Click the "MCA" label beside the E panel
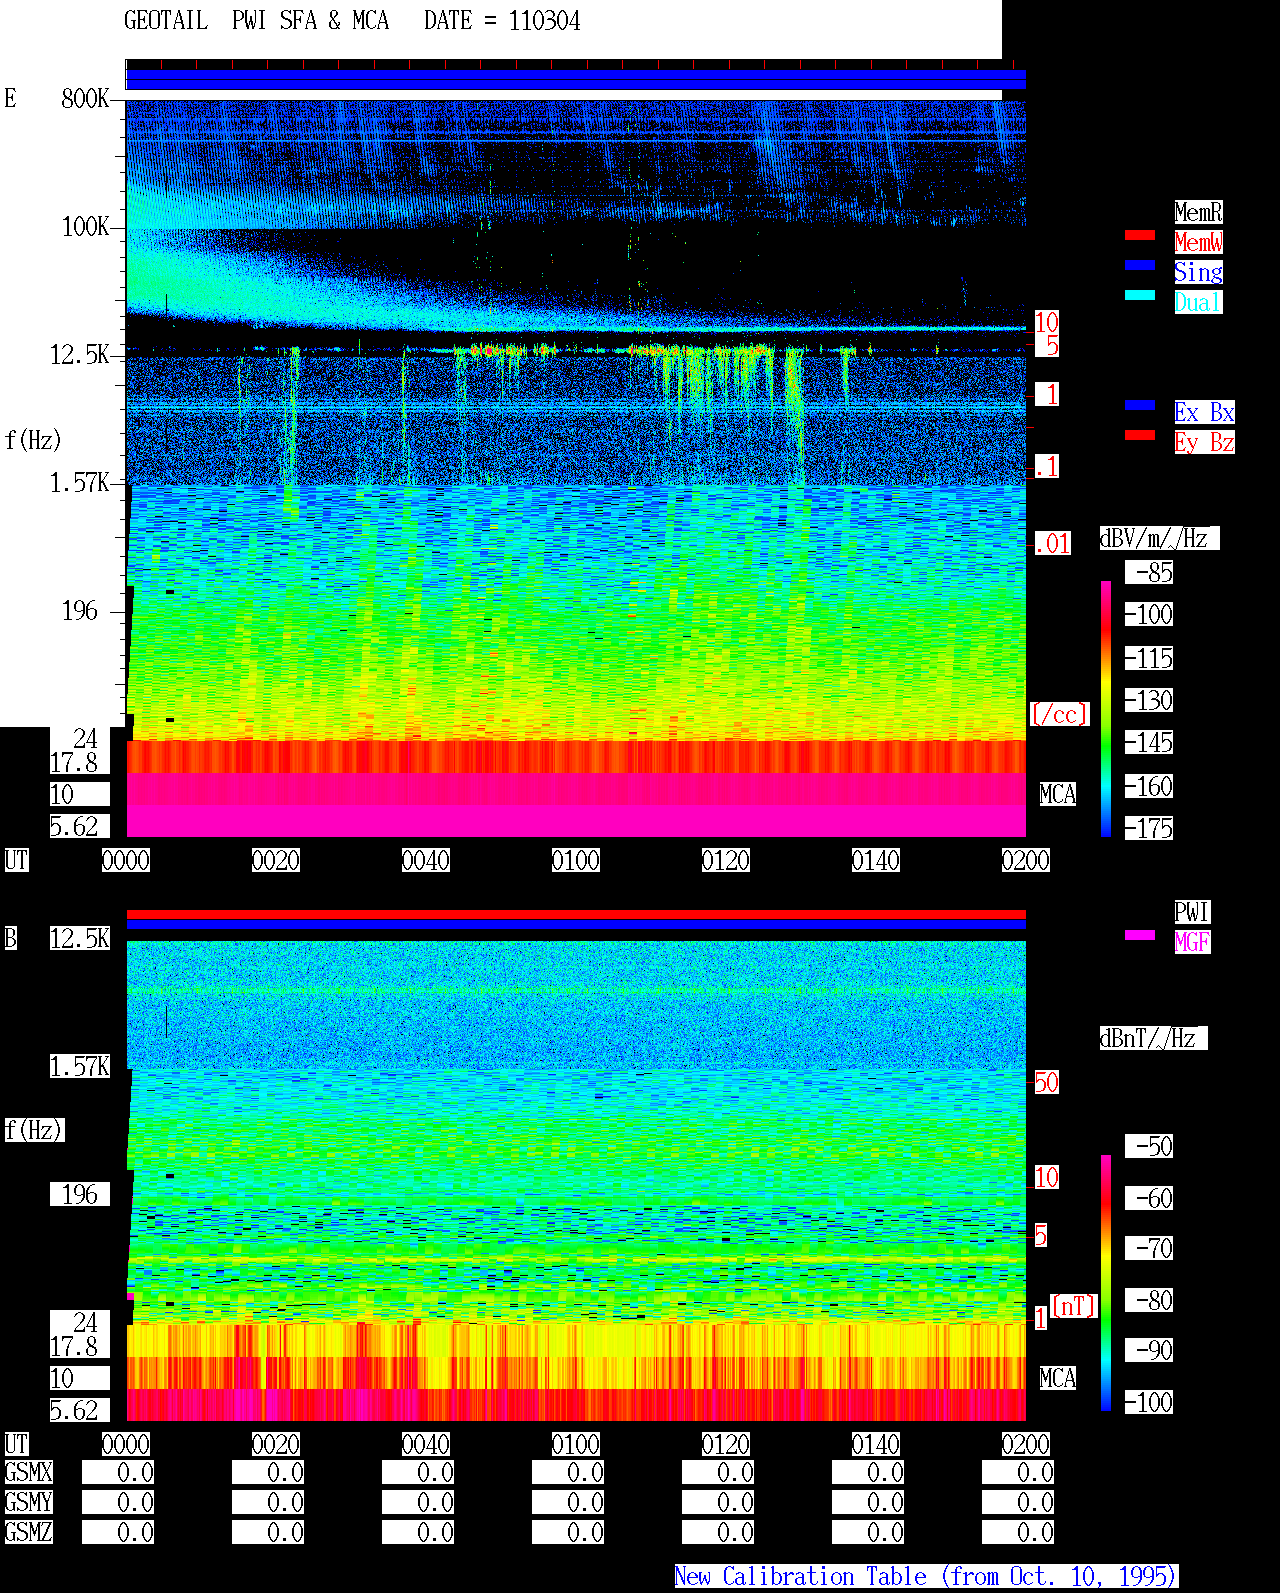 [x=1058, y=794]
